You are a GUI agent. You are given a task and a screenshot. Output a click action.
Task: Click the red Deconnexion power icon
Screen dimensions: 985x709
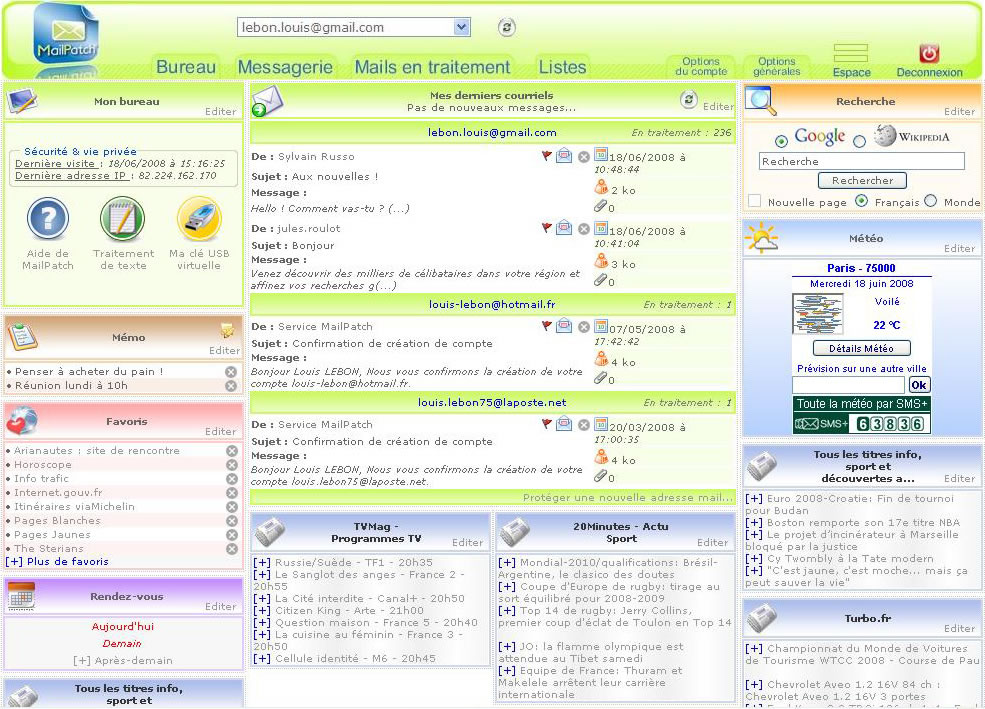pyautogui.click(x=929, y=54)
